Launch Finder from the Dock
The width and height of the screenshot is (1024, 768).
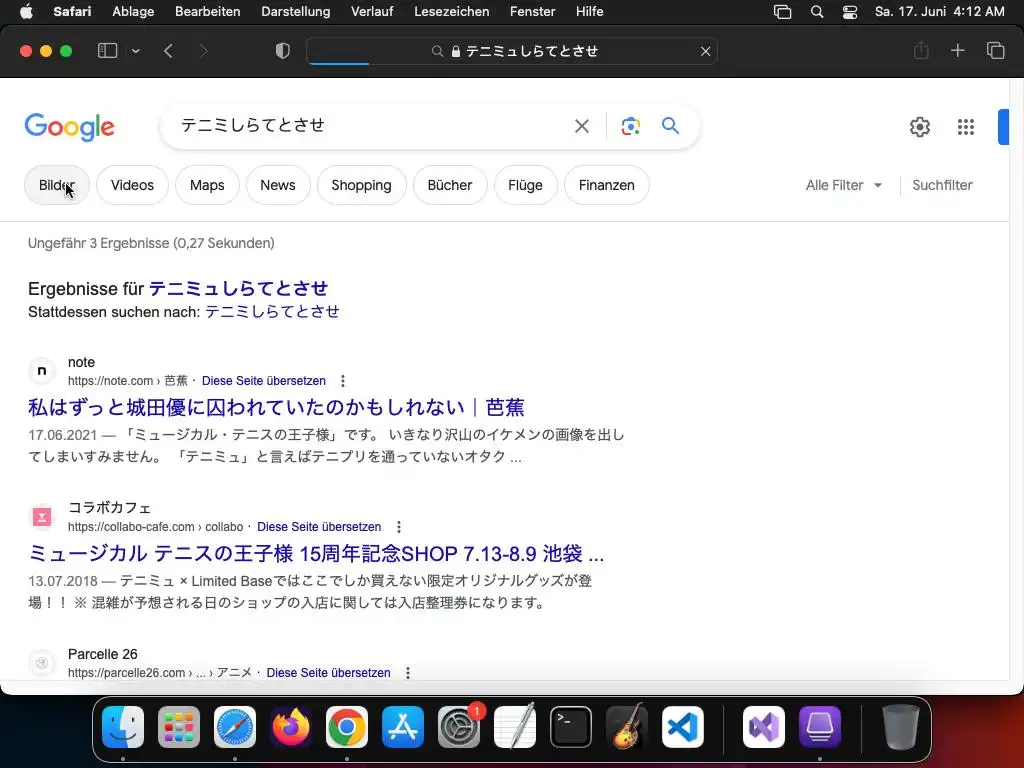click(x=123, y=727)
